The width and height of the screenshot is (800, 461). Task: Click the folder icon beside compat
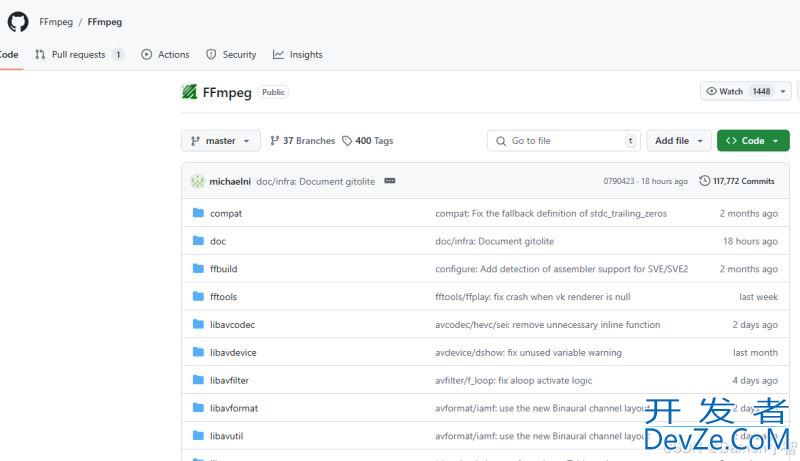[198, 213]
